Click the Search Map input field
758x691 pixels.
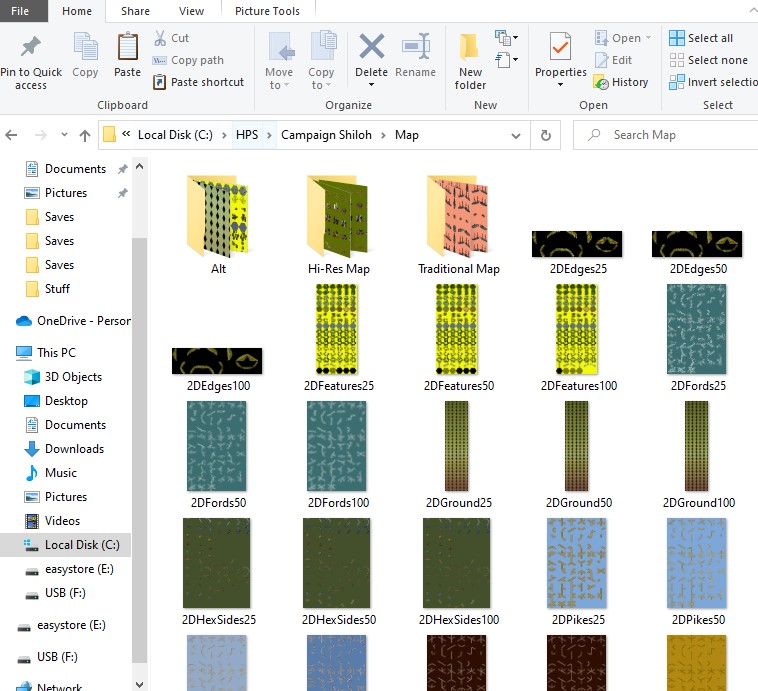click(x=665, y=135)
